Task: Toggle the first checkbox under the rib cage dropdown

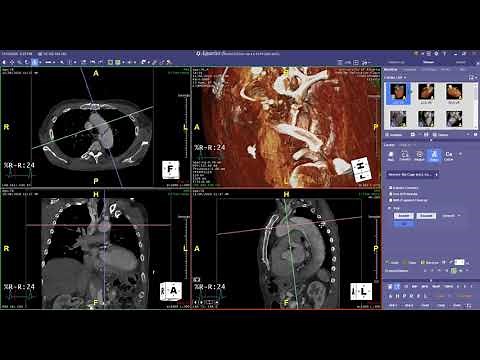Action: pos(391,188)
